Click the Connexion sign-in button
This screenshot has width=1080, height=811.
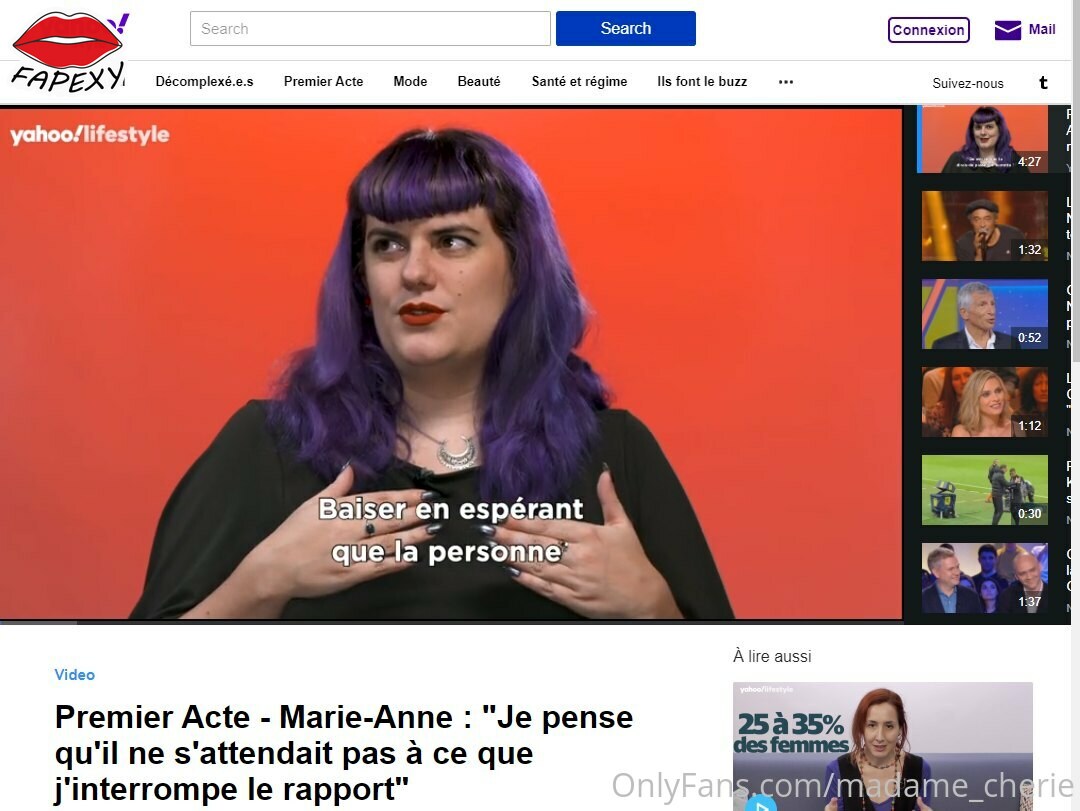click(x=928, y=30)
